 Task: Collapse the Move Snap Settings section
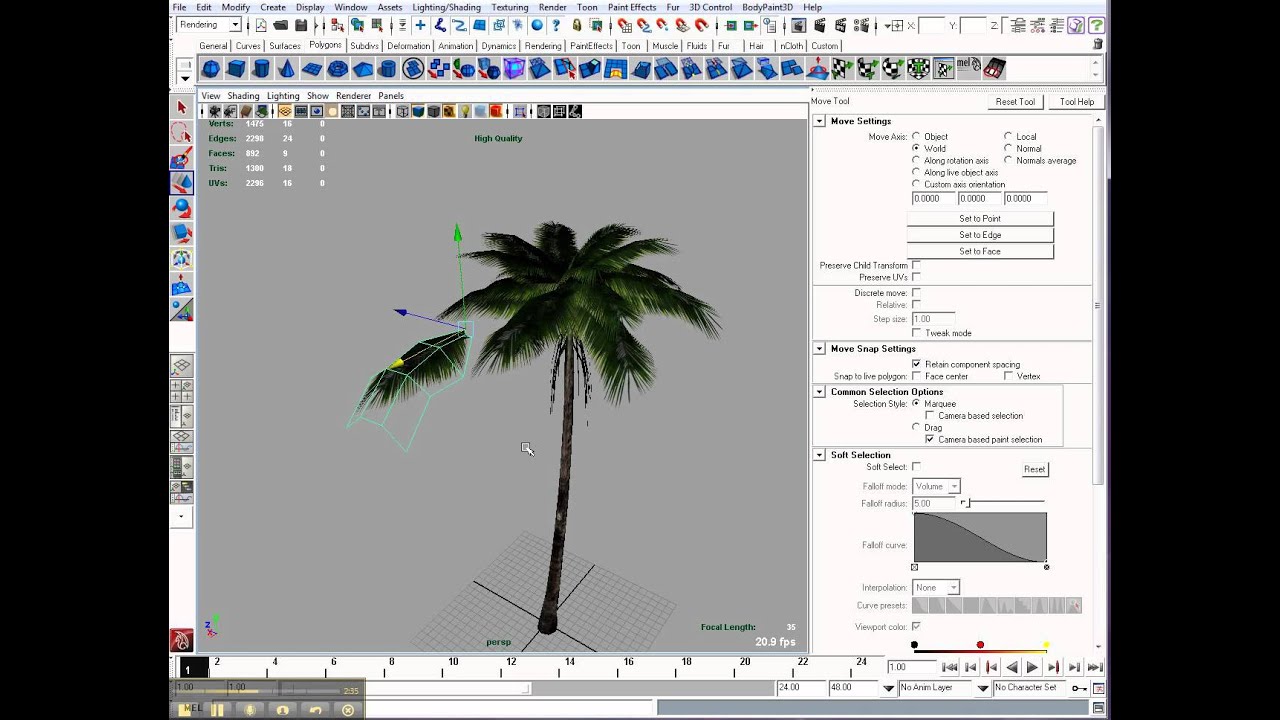[x=819, y=349]
